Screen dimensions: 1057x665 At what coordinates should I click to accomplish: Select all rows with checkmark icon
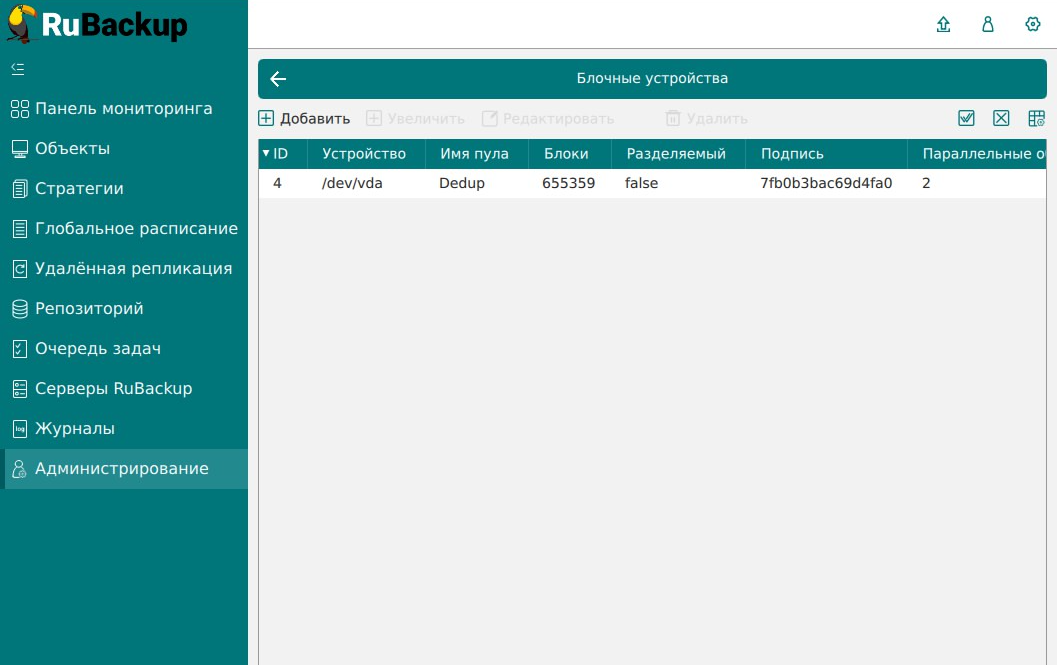[966, 119]
